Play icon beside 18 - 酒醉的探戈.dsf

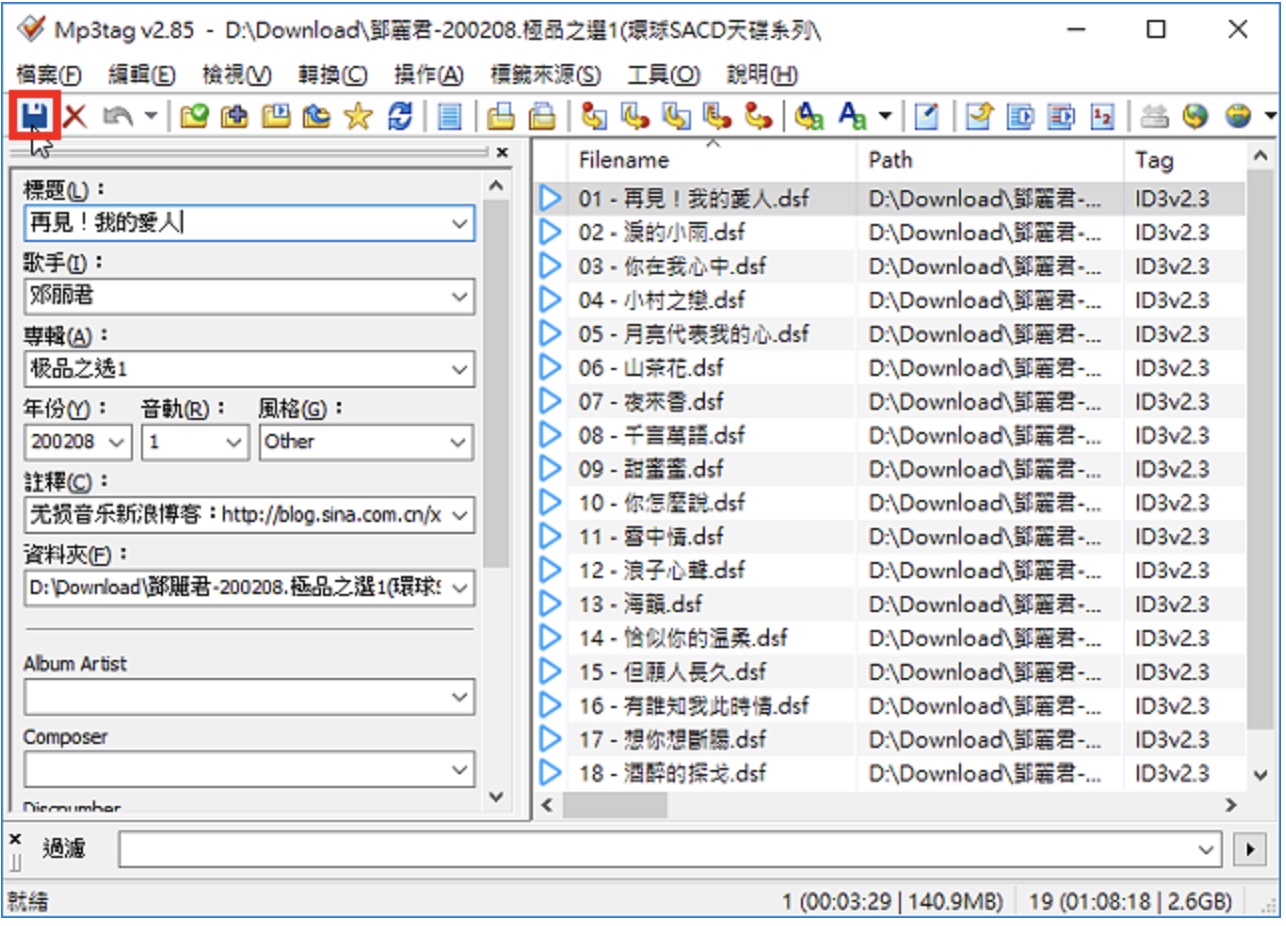[549, 772]
